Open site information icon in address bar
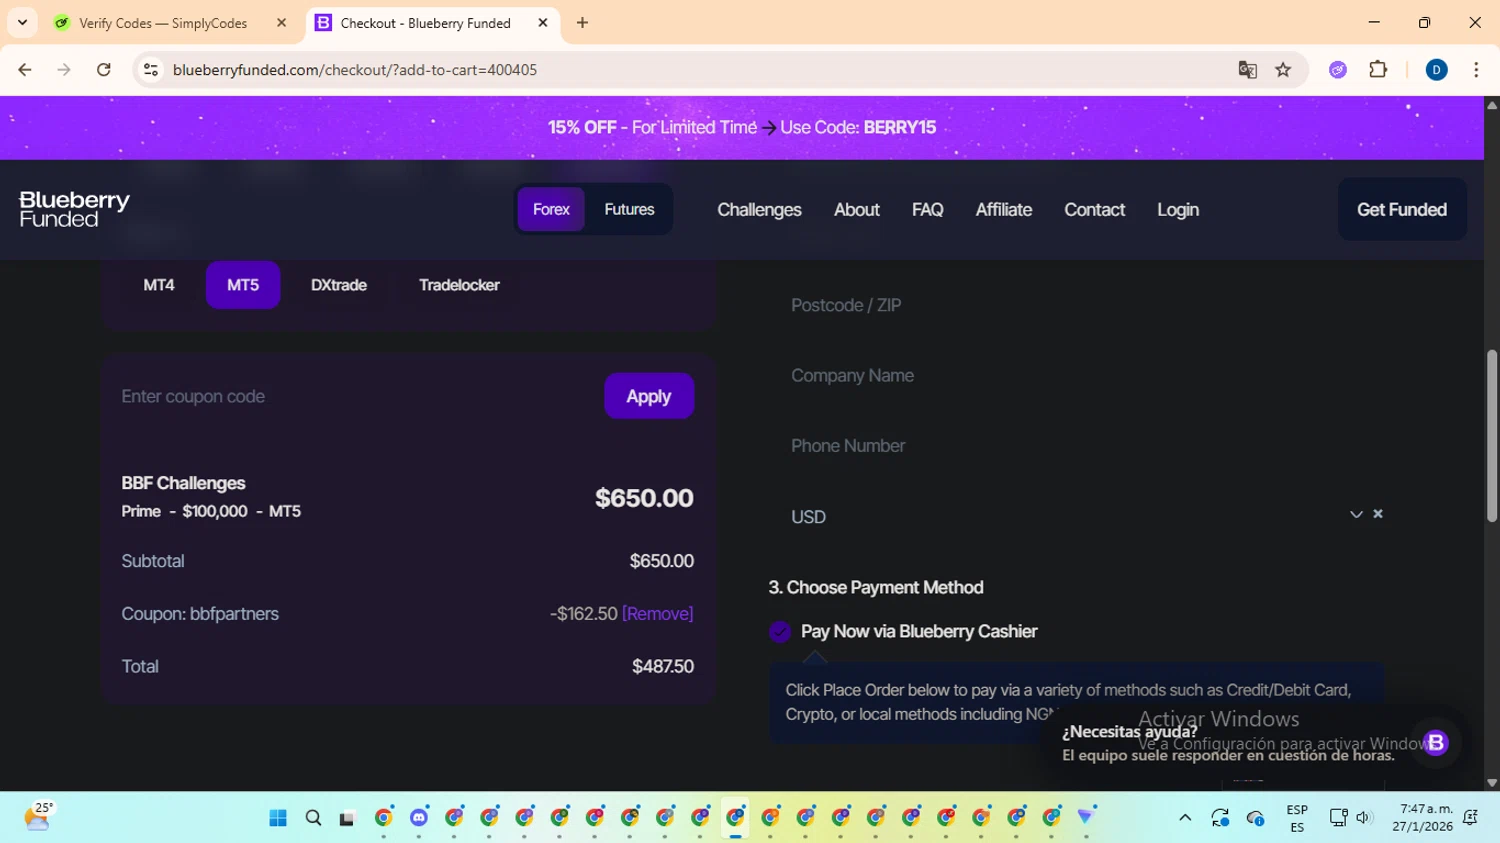The image size is (1500, 843). coord(151,70)
